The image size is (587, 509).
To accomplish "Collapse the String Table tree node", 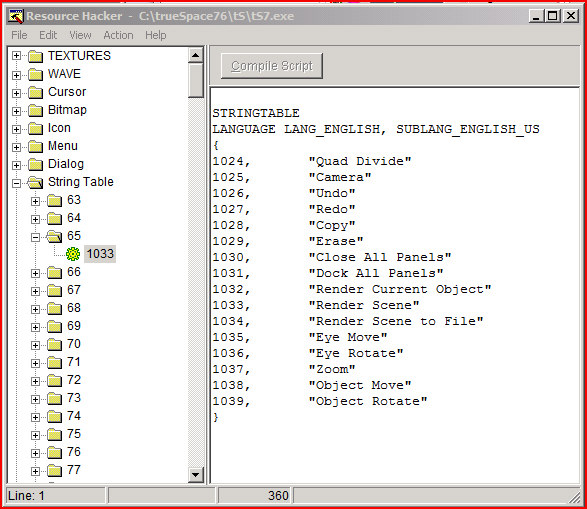I will pyautogui.click(x=16, y=183).
